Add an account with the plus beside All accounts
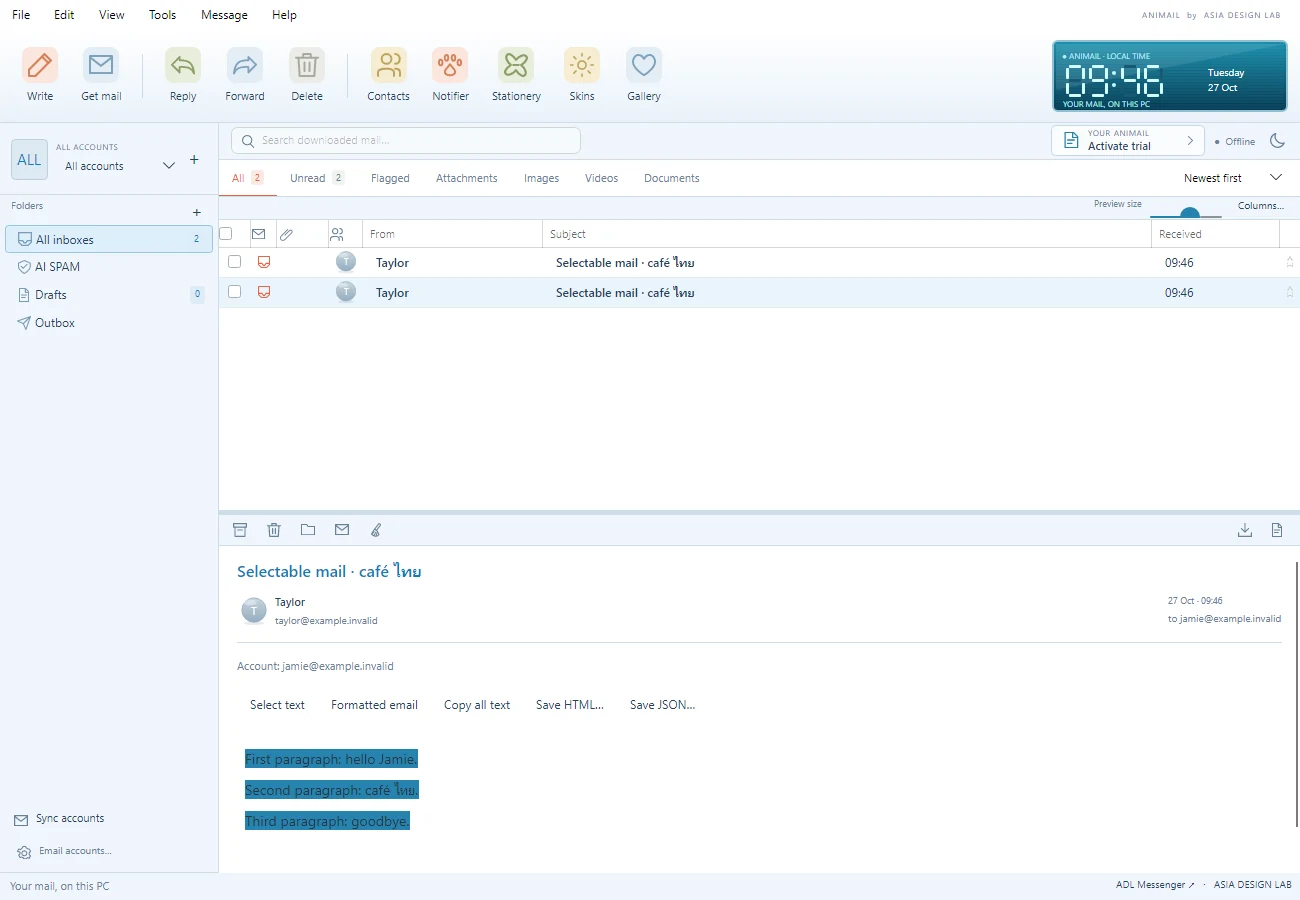The height and width of the screenshot is (900, 1300). click(x=194, y=160)
